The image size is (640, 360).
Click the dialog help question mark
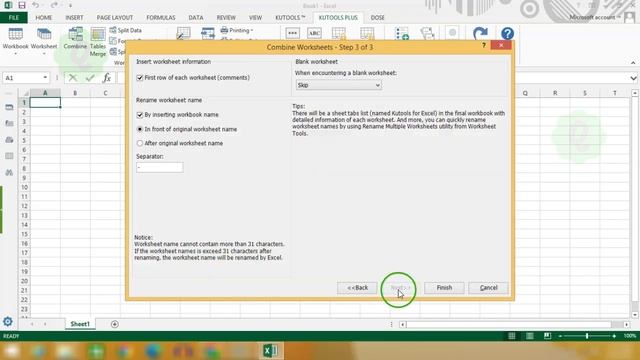pyautogui.click(x=484, y=45)
